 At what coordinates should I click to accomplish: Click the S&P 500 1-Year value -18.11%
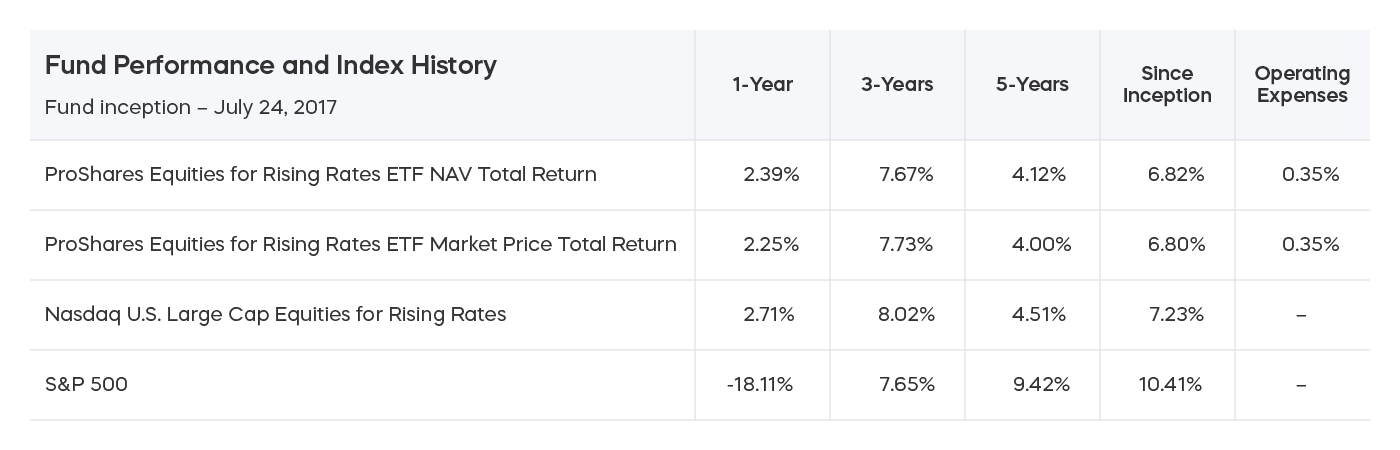pos(759,385)
